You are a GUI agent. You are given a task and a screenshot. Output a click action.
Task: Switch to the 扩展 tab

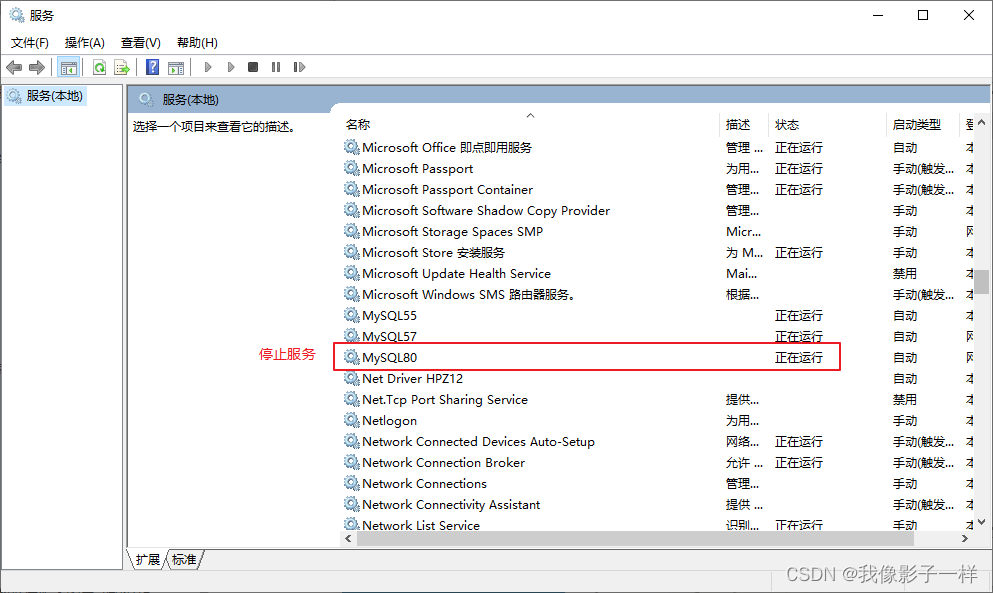(148, 559)
